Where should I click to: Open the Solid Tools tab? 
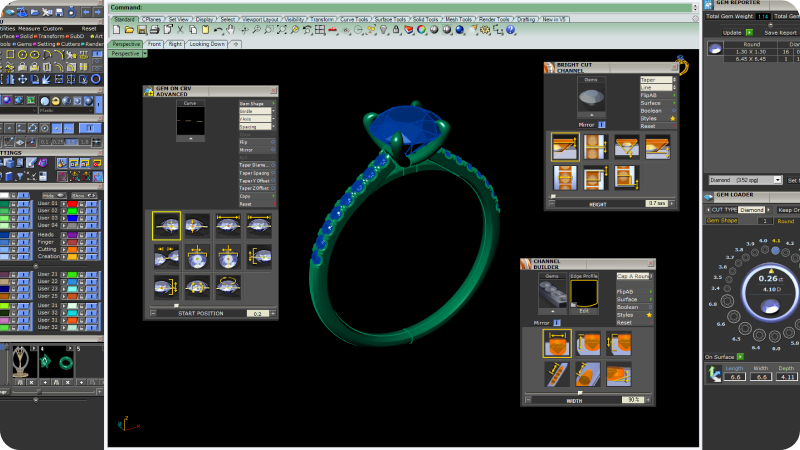pyautogui.click(x=425, y=19)
